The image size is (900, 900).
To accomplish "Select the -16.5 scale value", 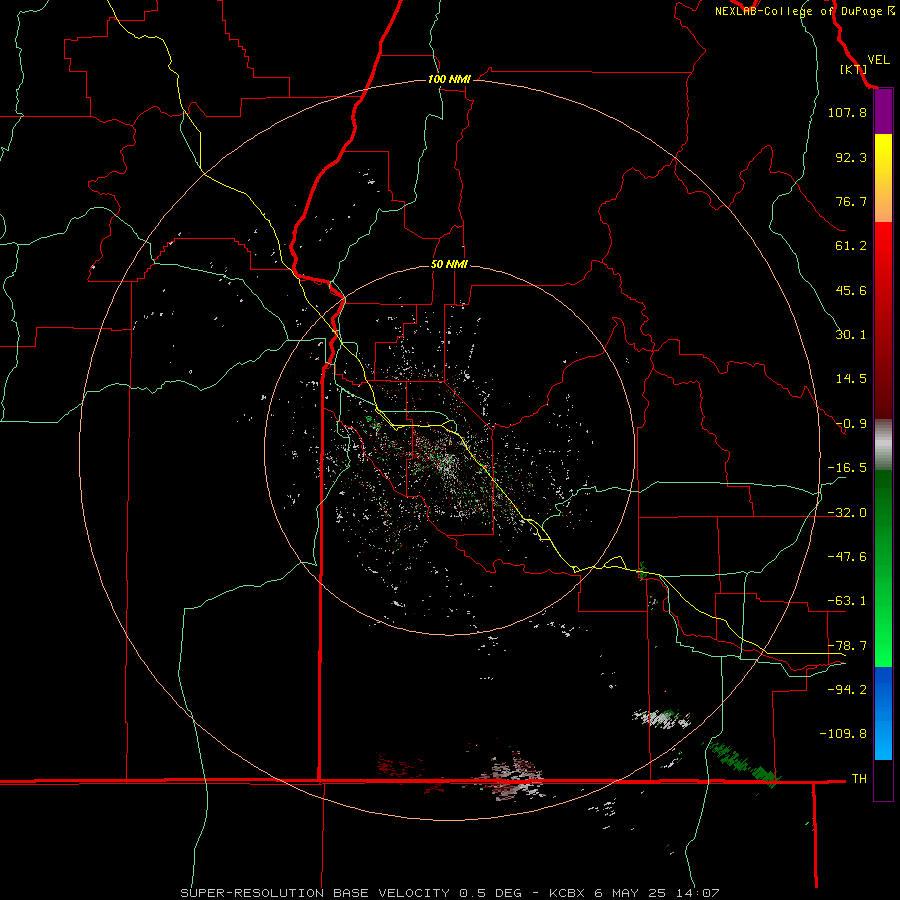I will [847, 468].
